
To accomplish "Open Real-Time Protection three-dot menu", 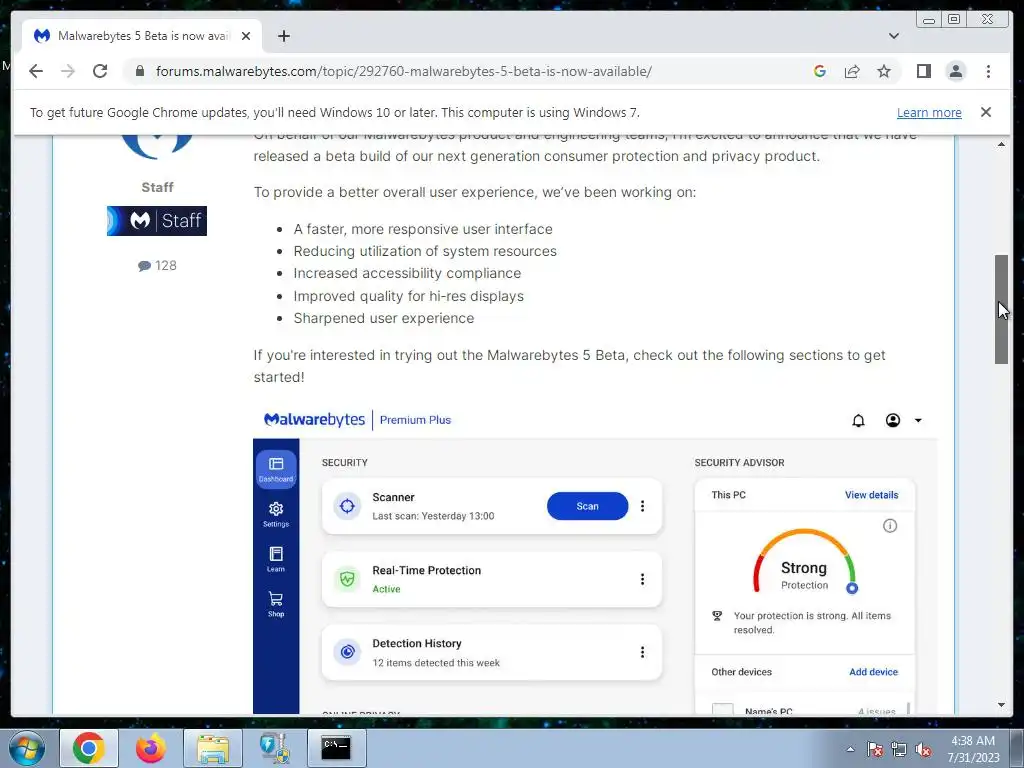I will click(x=643, y=579).
